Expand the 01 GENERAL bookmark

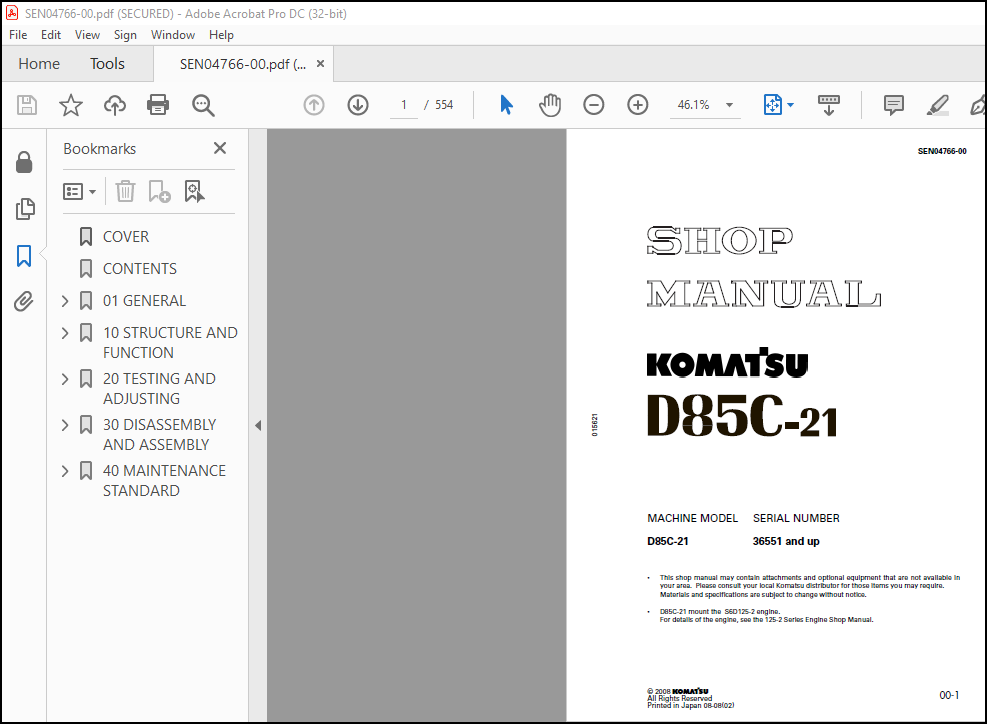coord(65,301)
